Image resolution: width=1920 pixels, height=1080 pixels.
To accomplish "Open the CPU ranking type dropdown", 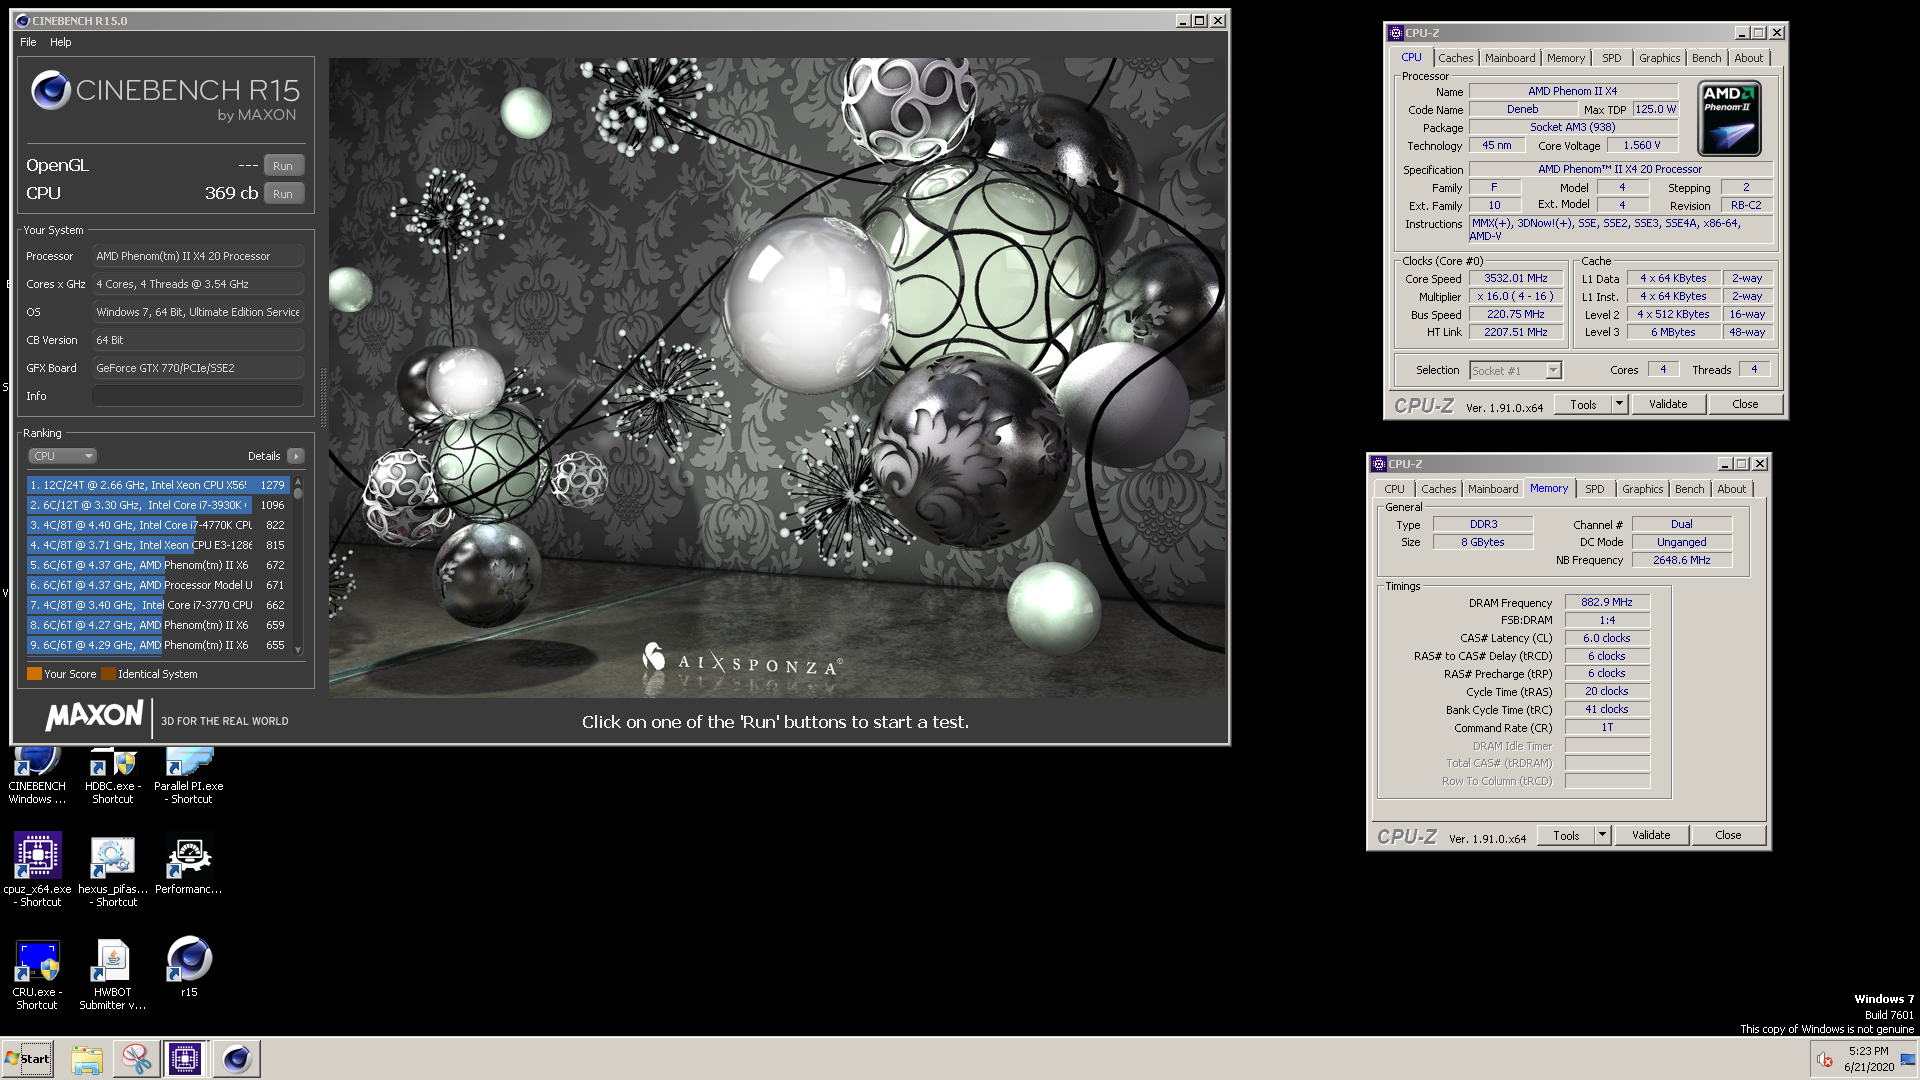I will tap(62, 456).
